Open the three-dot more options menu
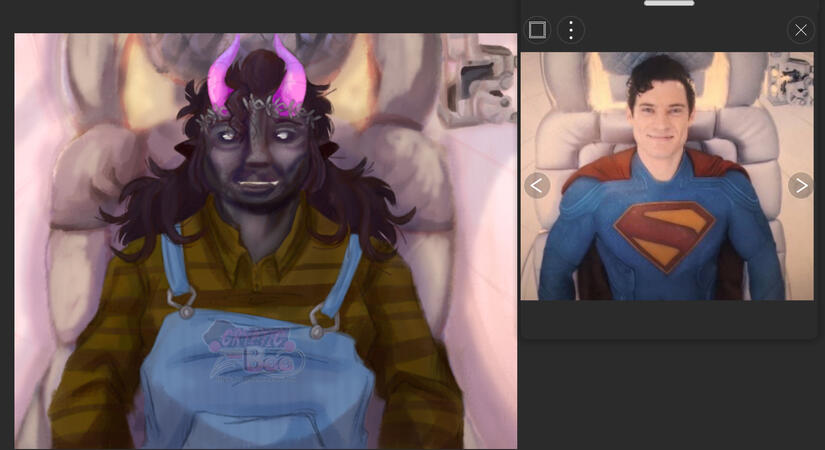The width and height of the screenshot is (825, 450). pyautogui.click(x=571, y=30)
